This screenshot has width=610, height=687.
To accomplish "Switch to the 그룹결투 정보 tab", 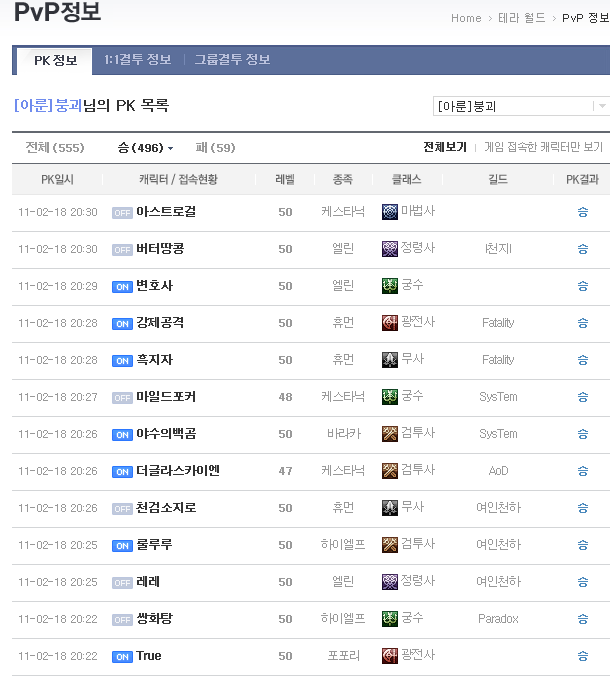I will point(232,60).
